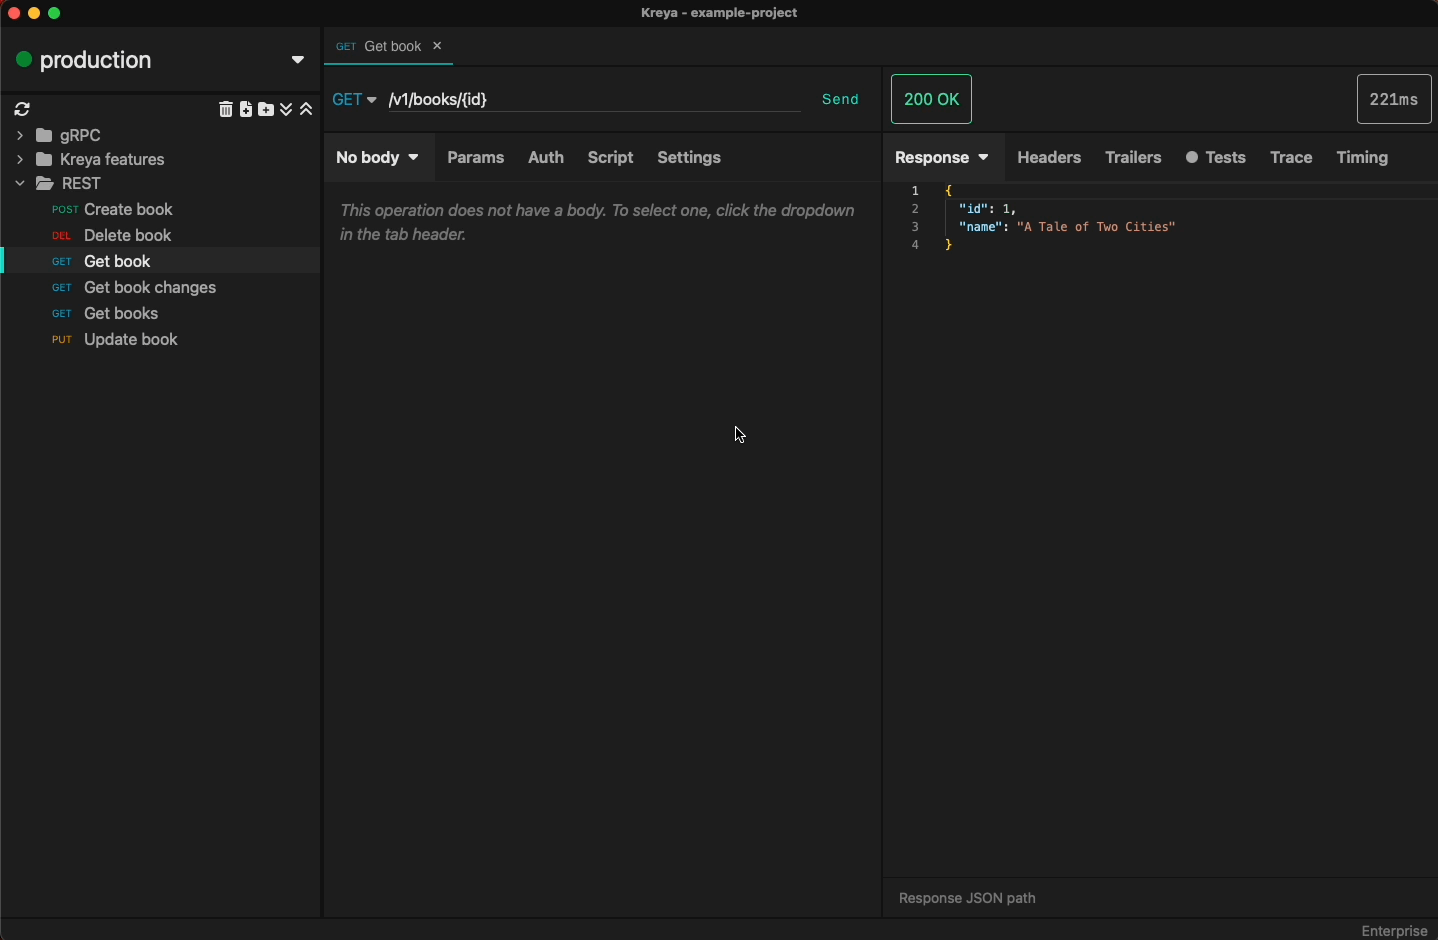1438x940 pixels.
Task: Click the new folder icon
Action: (267, 110)
